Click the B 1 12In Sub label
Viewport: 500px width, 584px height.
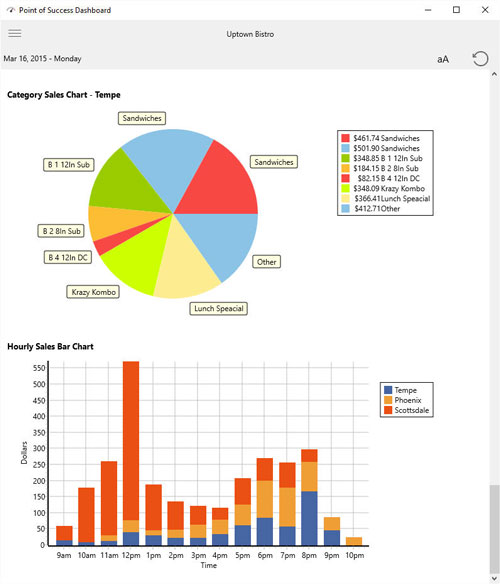[x=69, y=165]
